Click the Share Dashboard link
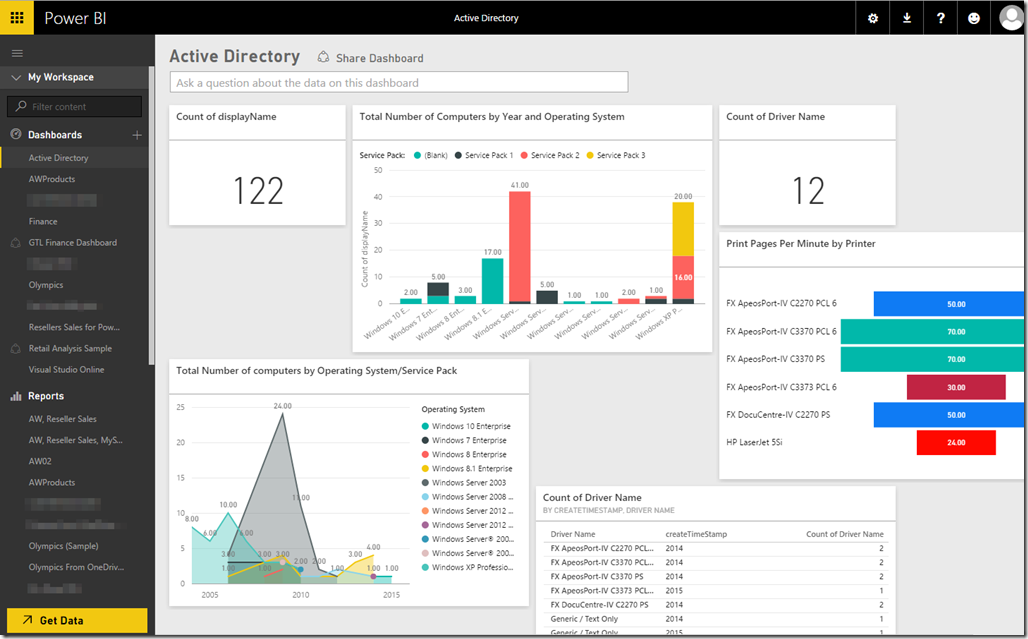This screenshot has height=639, width=1028. click(x=380, y=58)
